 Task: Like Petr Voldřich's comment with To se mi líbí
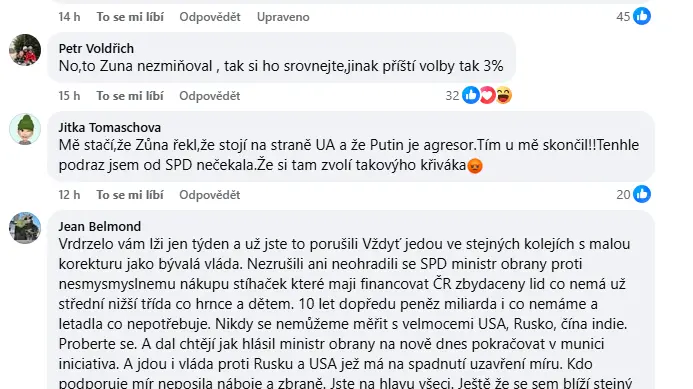click(130, 95)
